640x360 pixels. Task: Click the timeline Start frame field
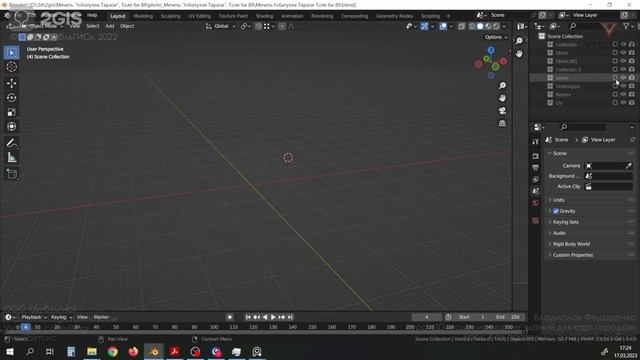point(471,317)
